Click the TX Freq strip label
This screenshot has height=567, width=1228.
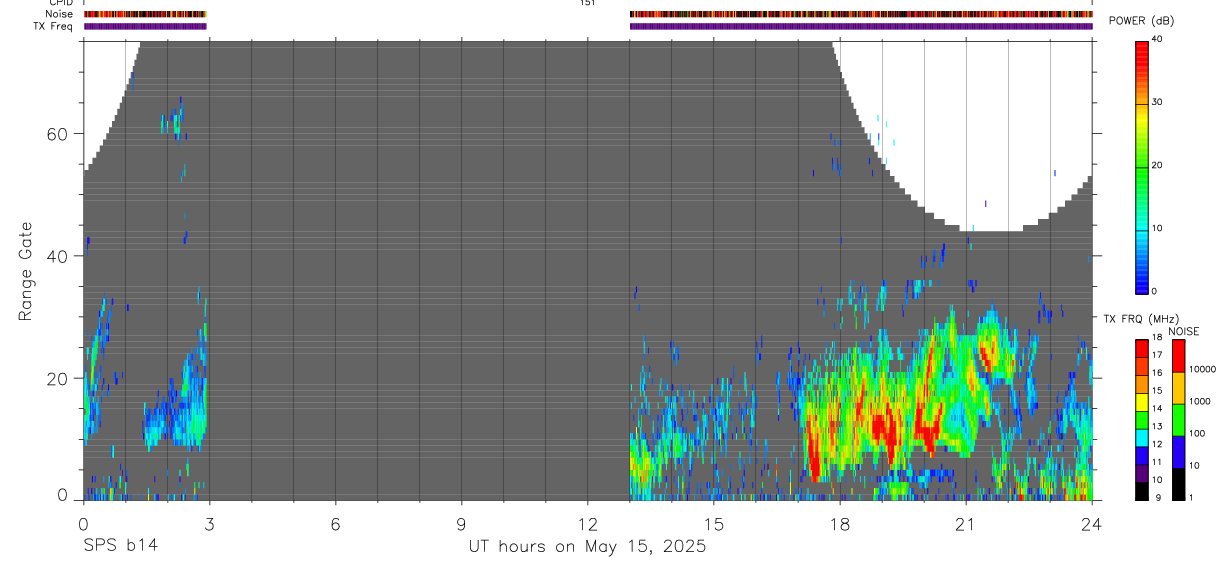(x=54, y=26)
